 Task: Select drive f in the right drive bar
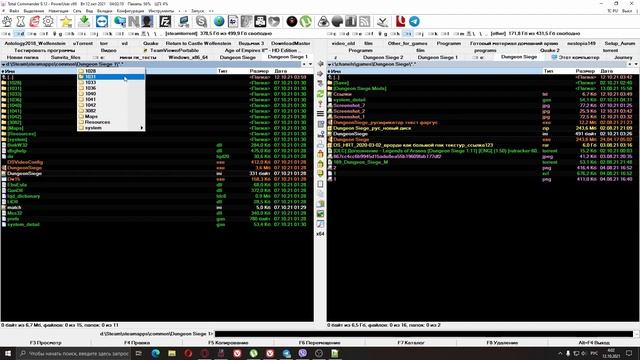coord(369,33)
